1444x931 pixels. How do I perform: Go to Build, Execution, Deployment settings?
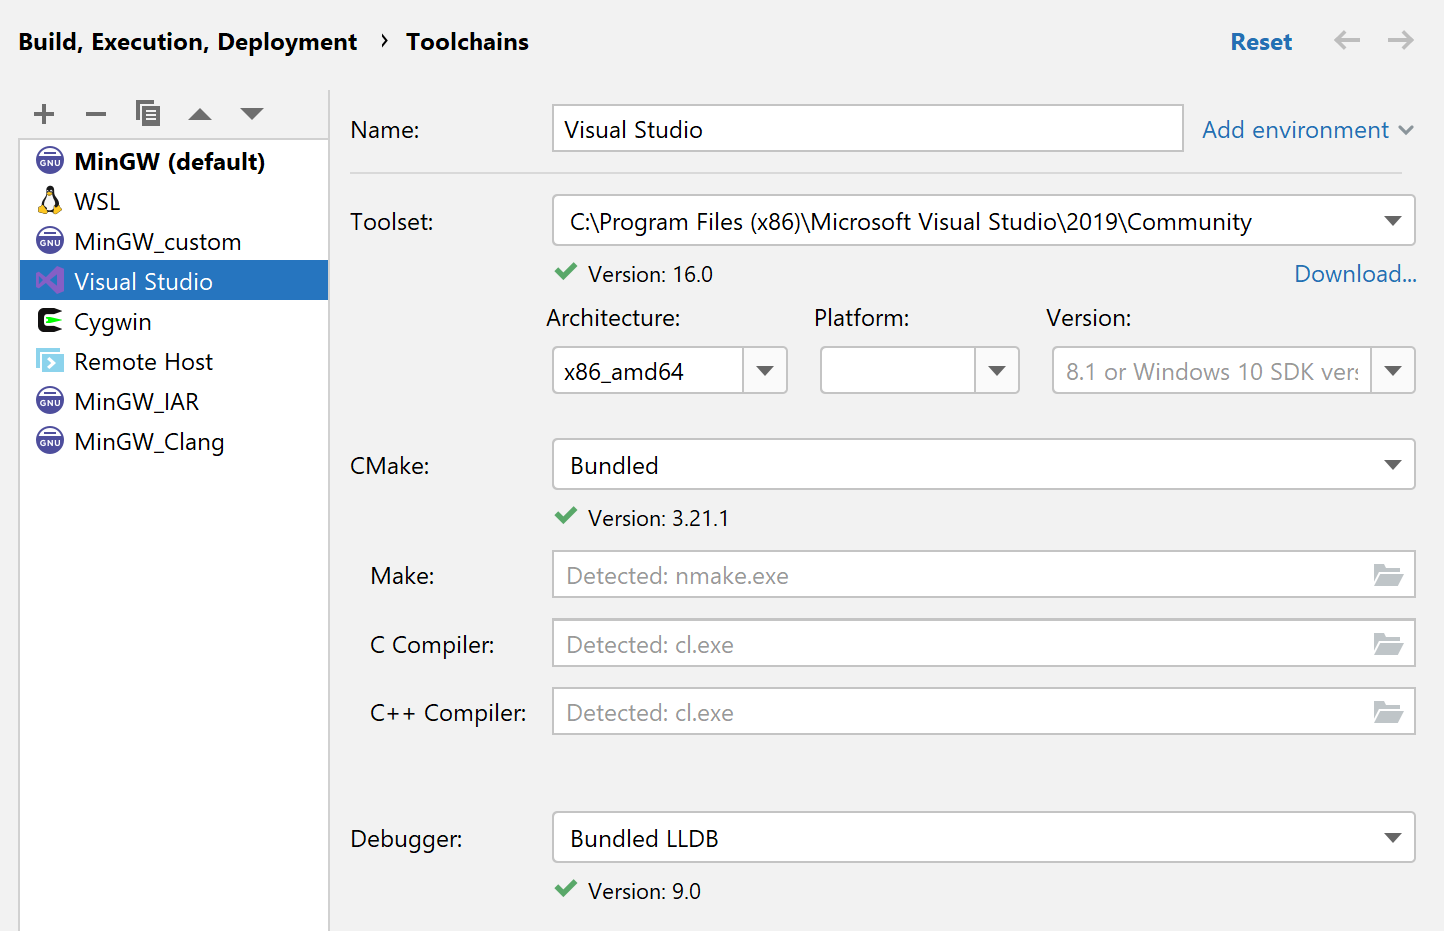(188, 41)
